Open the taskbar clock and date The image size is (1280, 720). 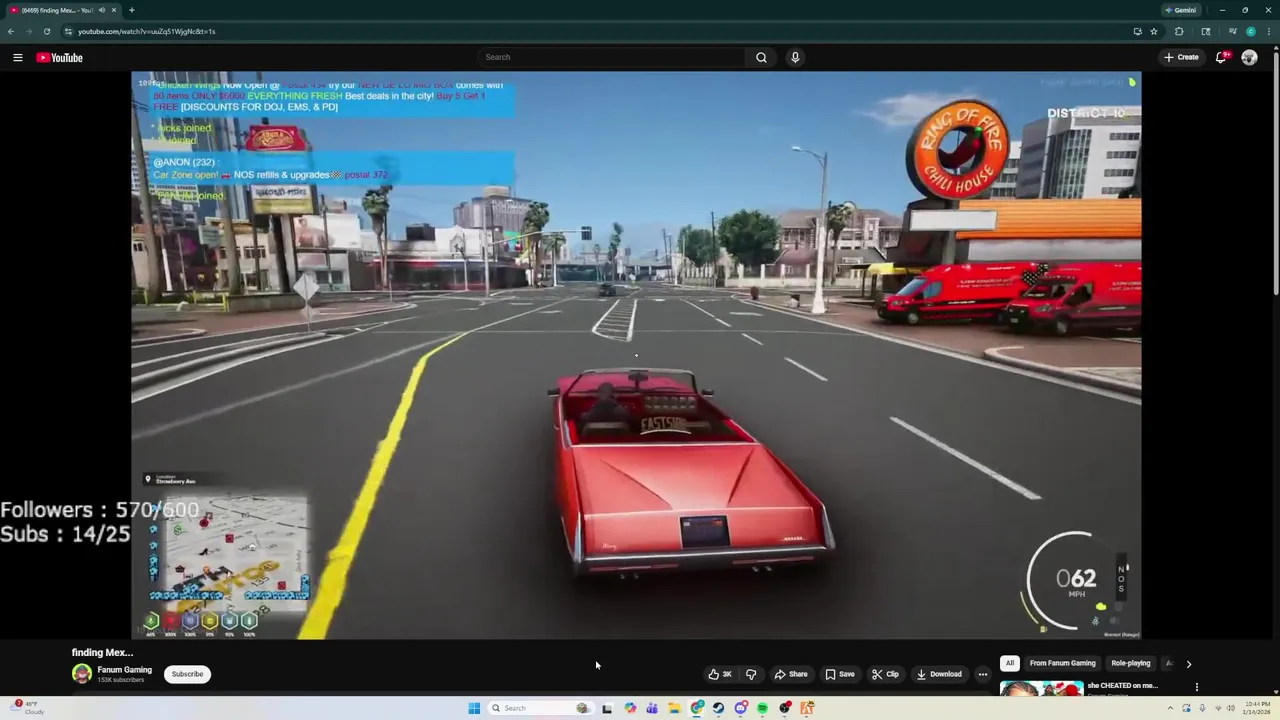(1257, 708)
